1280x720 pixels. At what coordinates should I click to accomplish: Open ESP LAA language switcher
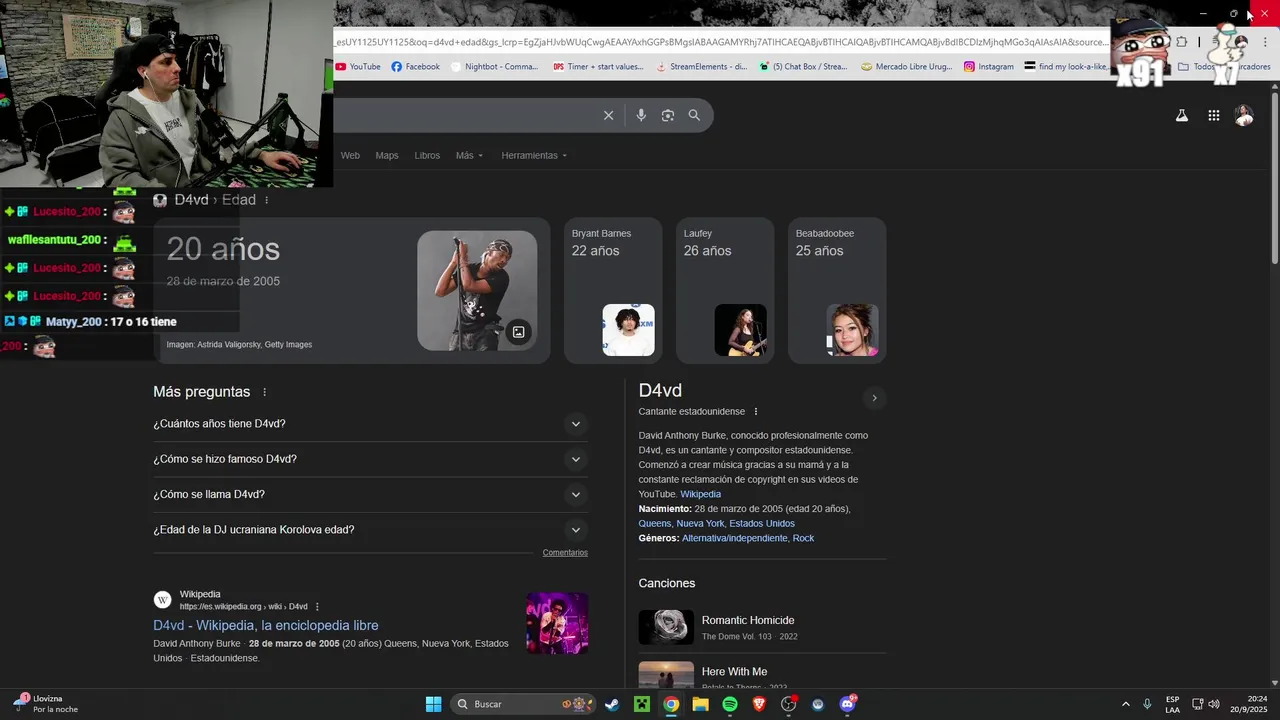pos(1172,704)
